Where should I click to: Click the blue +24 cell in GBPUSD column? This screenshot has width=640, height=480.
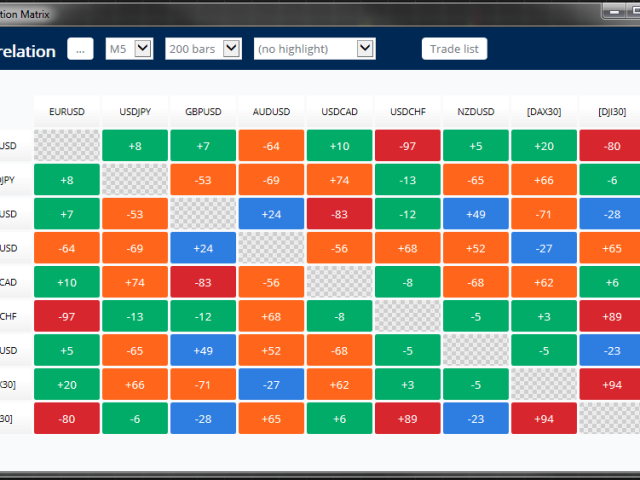click(x=203, y=248)
